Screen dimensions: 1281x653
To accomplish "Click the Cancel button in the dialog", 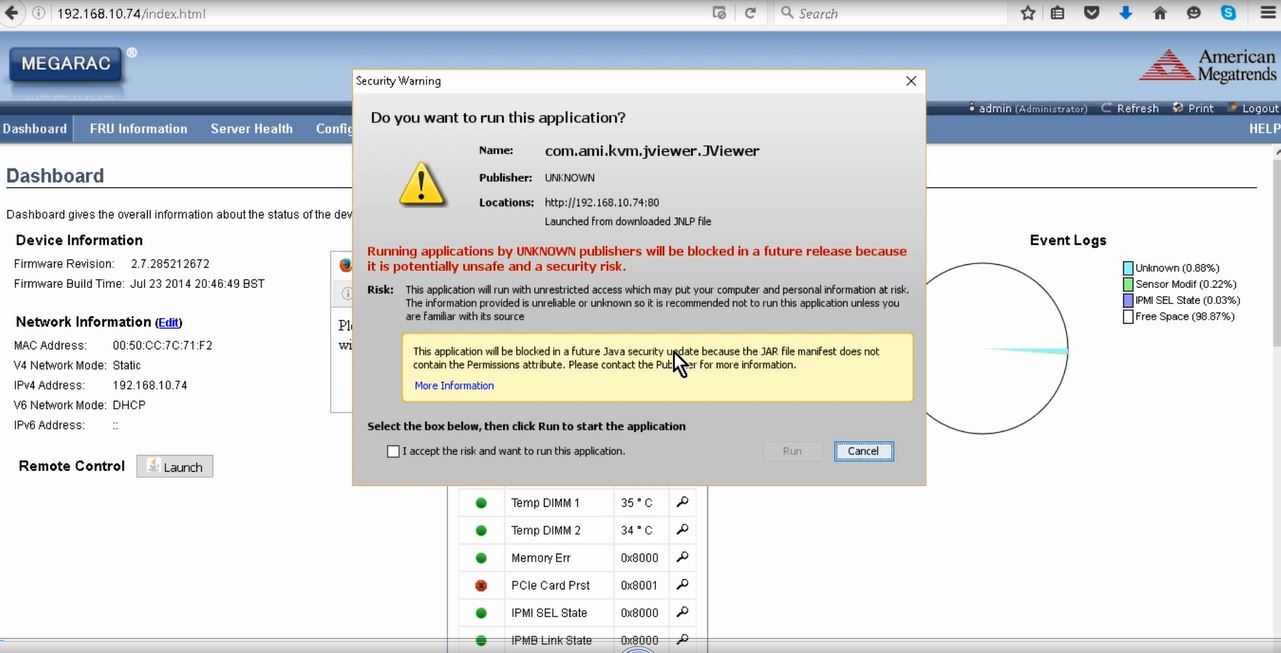I will coord(863,451).
